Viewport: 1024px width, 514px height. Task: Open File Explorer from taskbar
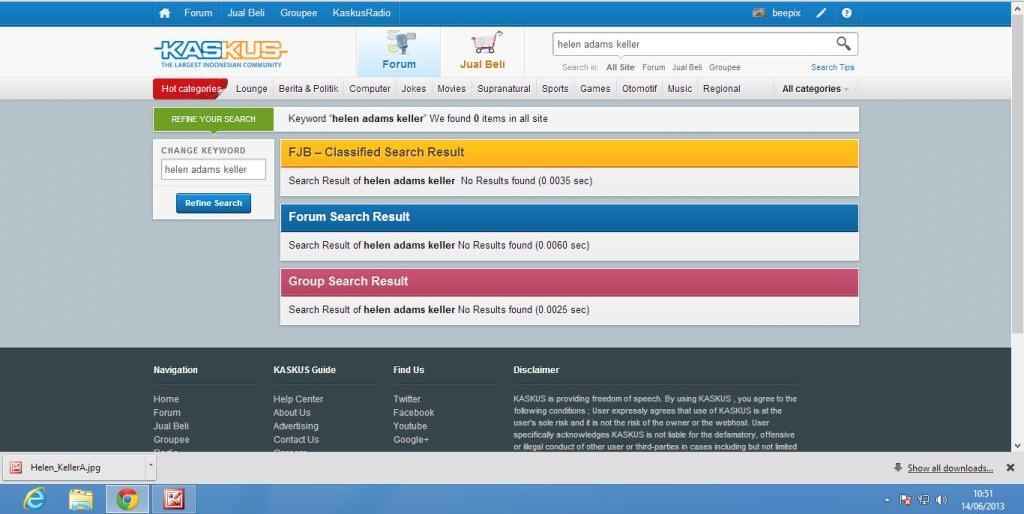point(81,500)
